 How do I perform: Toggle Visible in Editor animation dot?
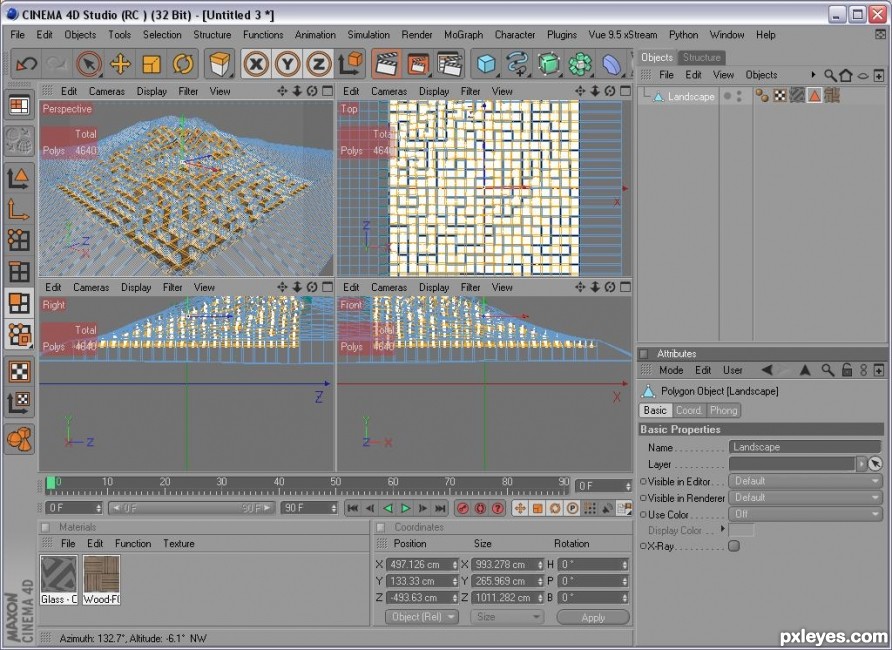[643, 481]
